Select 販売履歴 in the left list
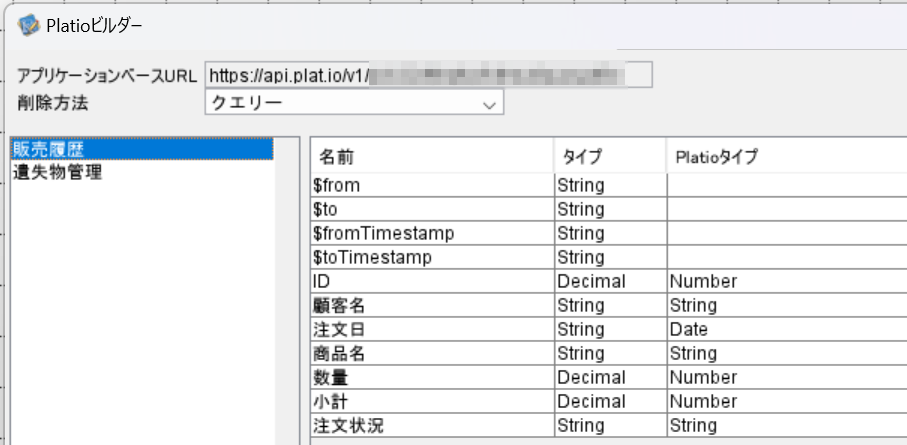The width and height of the screenshot is (907, 445). click(x=142, y=149)
